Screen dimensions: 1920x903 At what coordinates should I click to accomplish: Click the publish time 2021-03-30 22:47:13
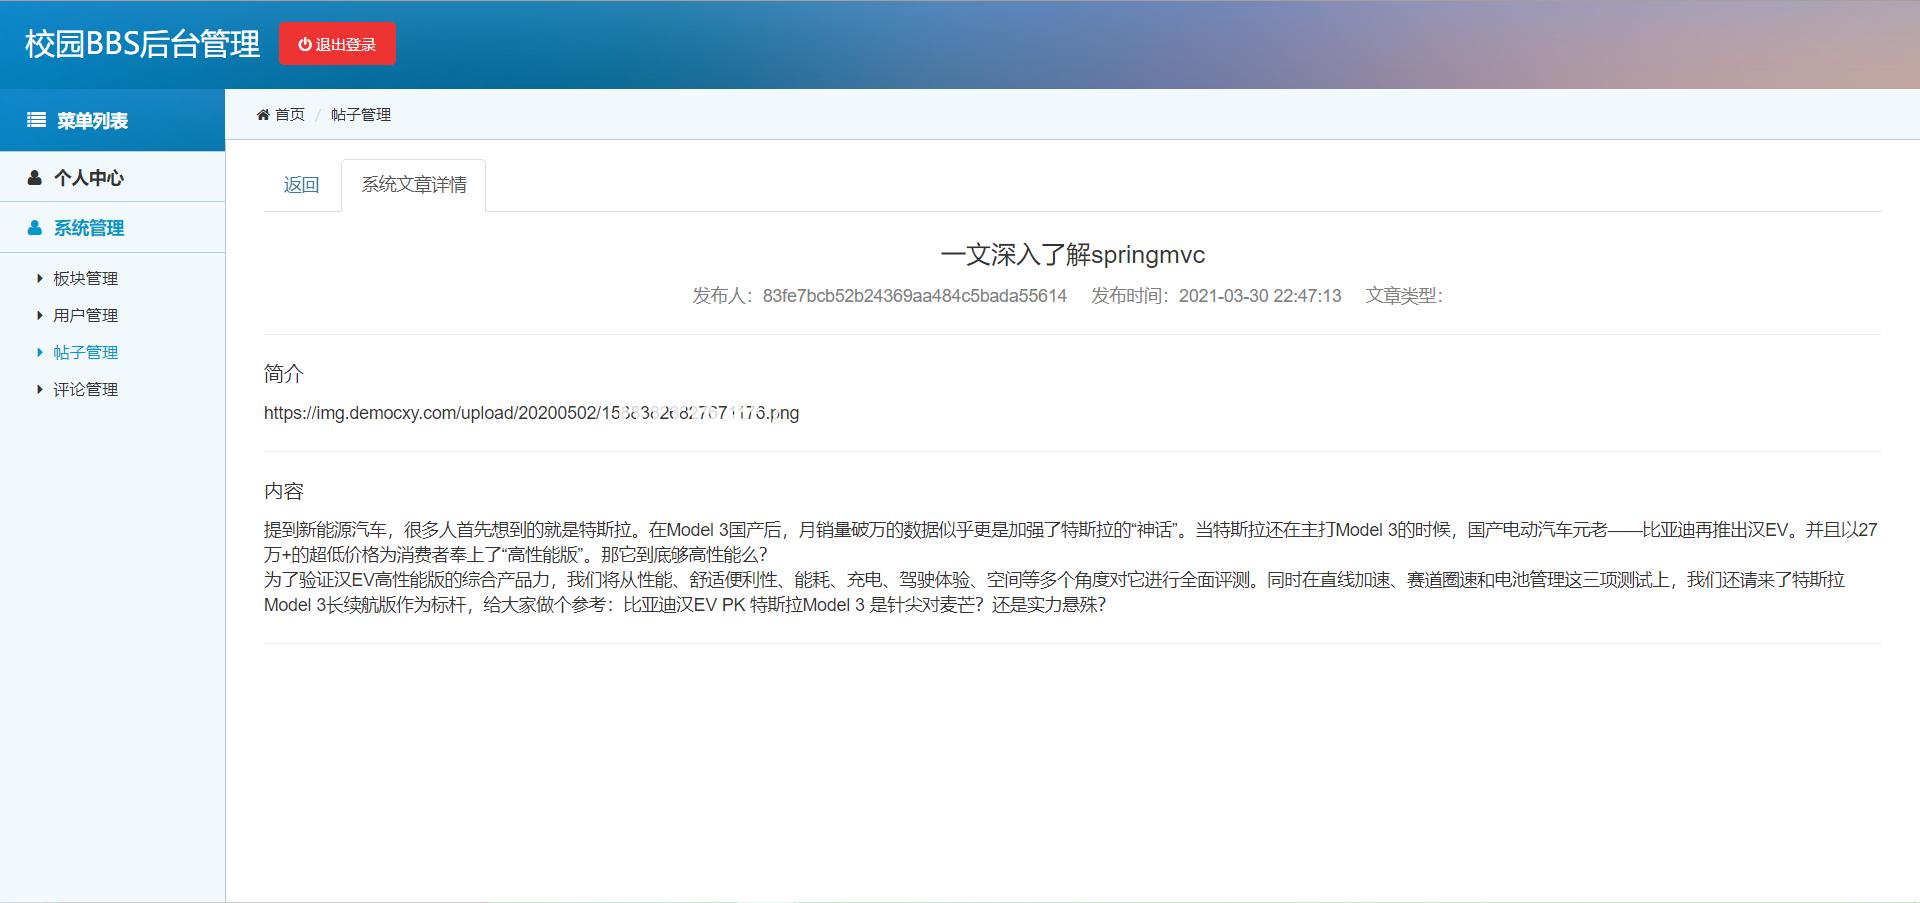pyautogui.click(x=1259, y=296)
